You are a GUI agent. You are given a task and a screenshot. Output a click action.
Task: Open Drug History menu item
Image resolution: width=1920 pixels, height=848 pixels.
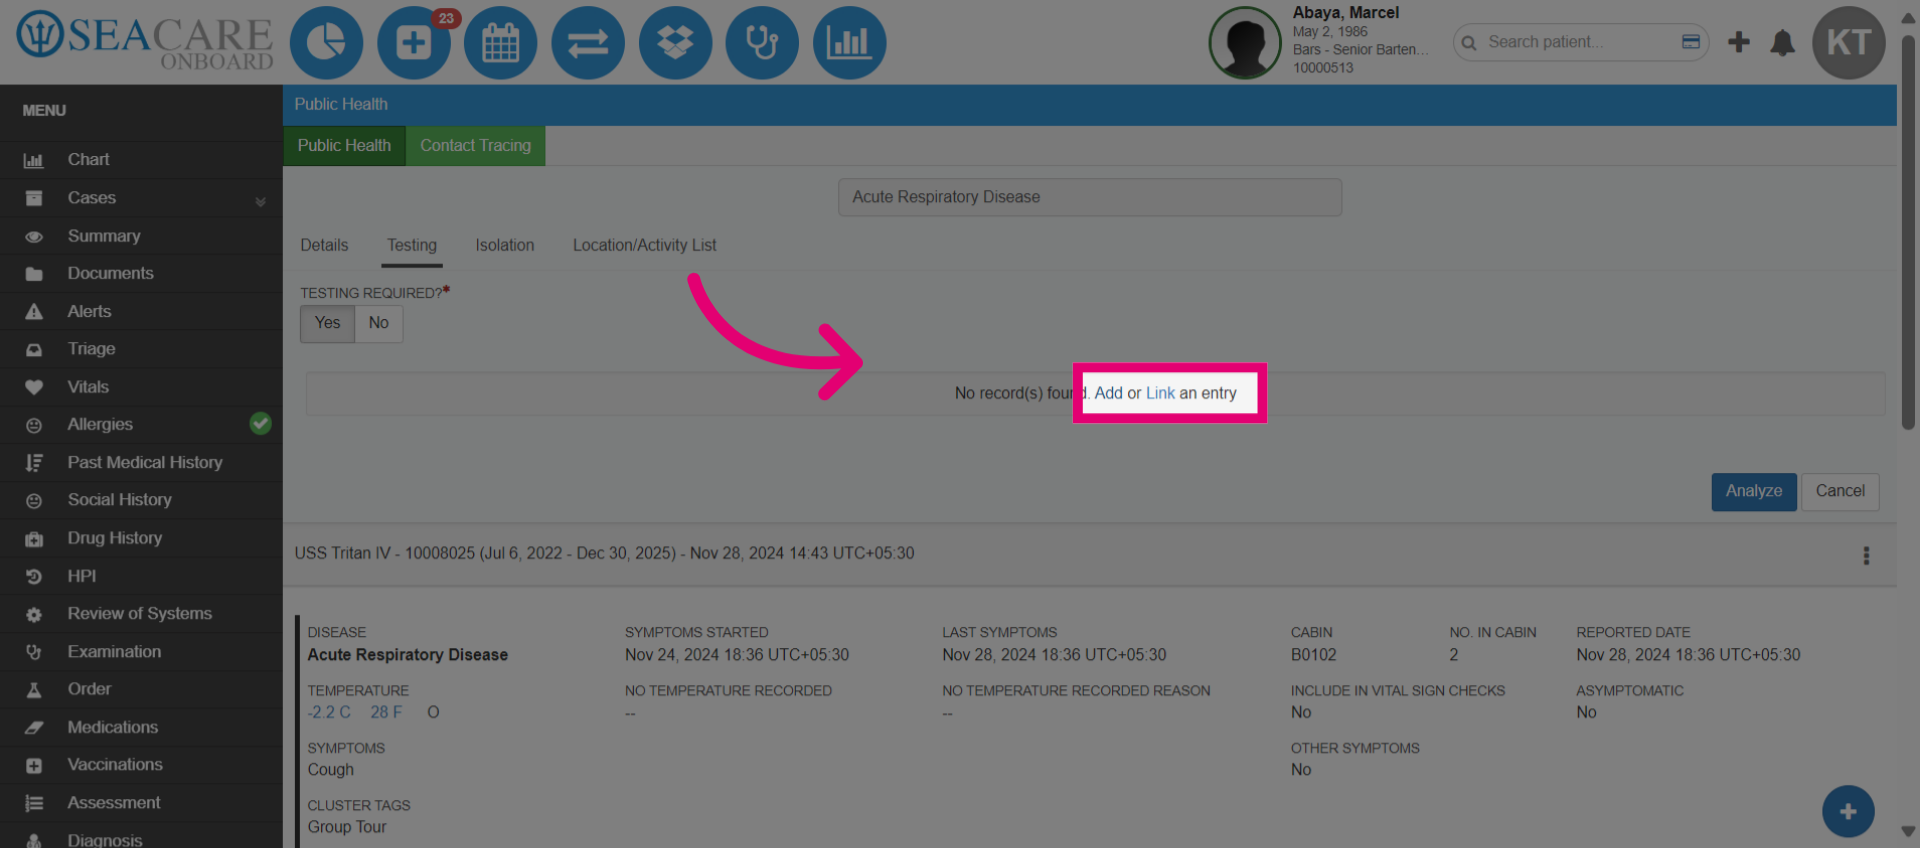coord(141,538)
